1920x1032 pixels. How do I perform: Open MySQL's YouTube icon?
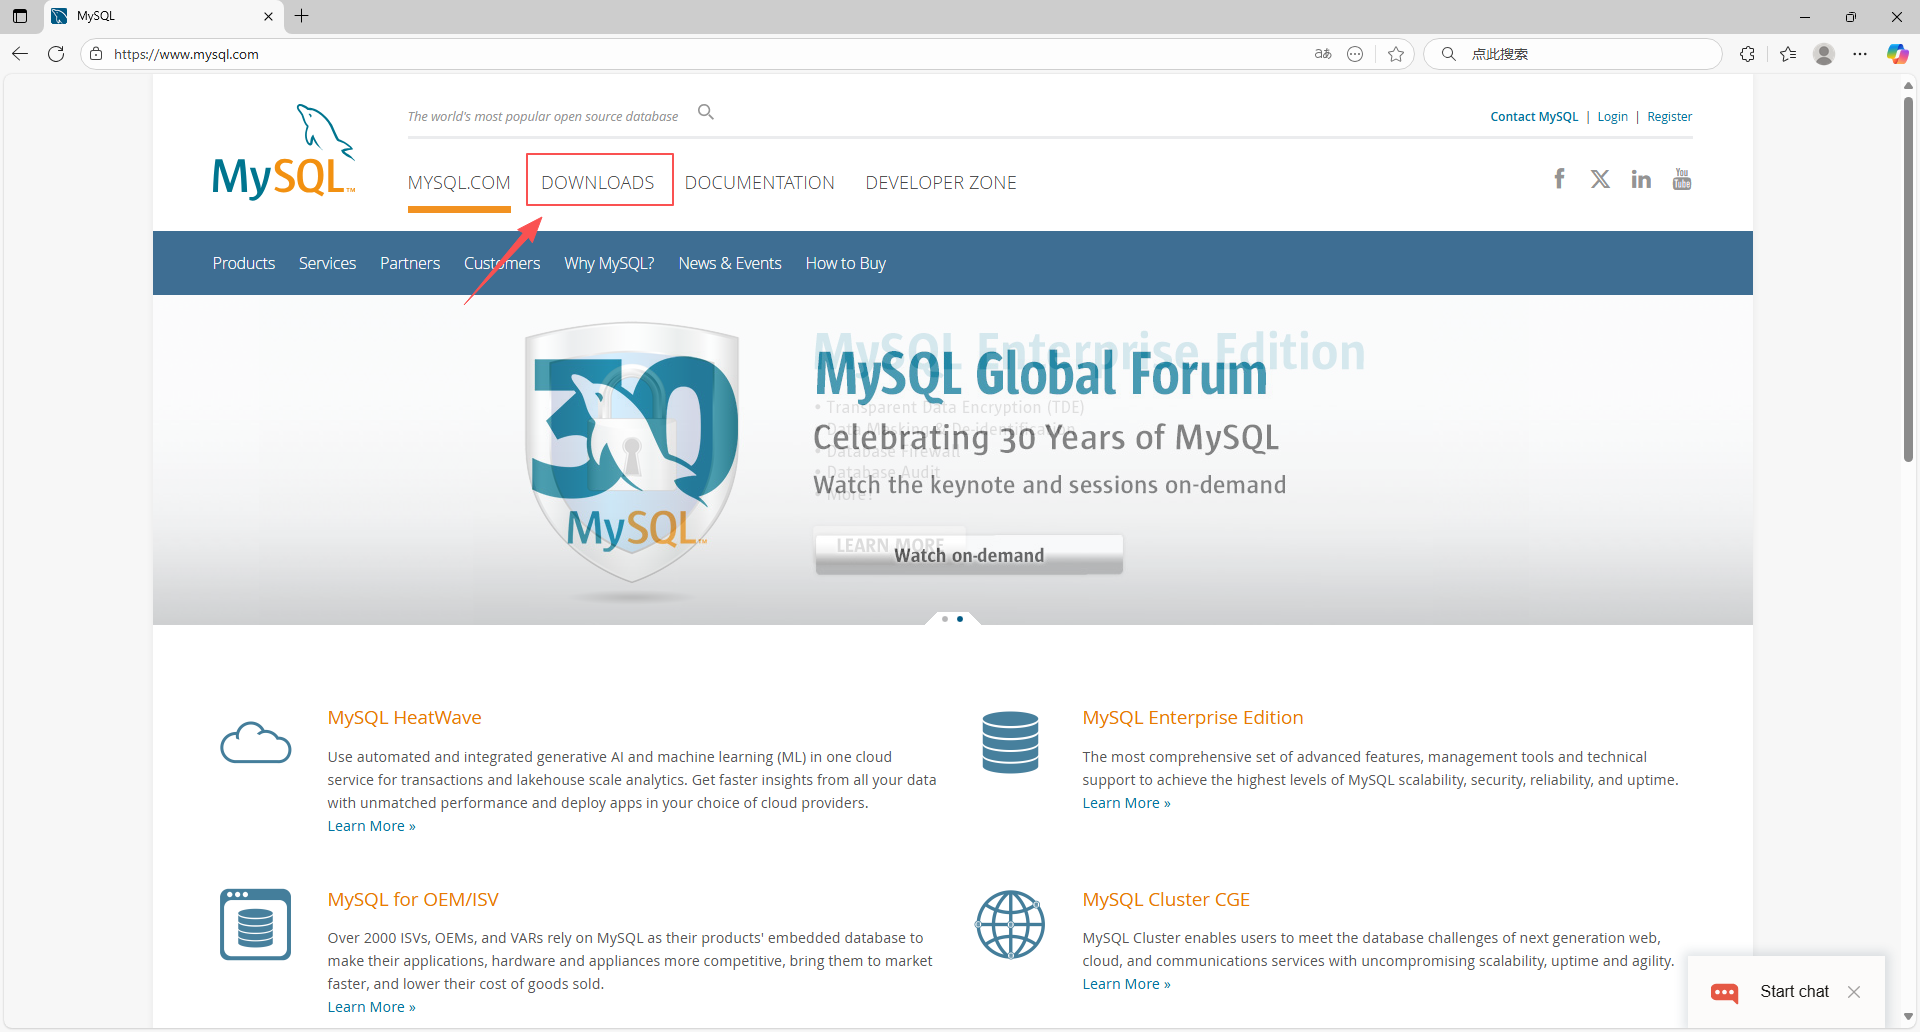click(1682, 179)
